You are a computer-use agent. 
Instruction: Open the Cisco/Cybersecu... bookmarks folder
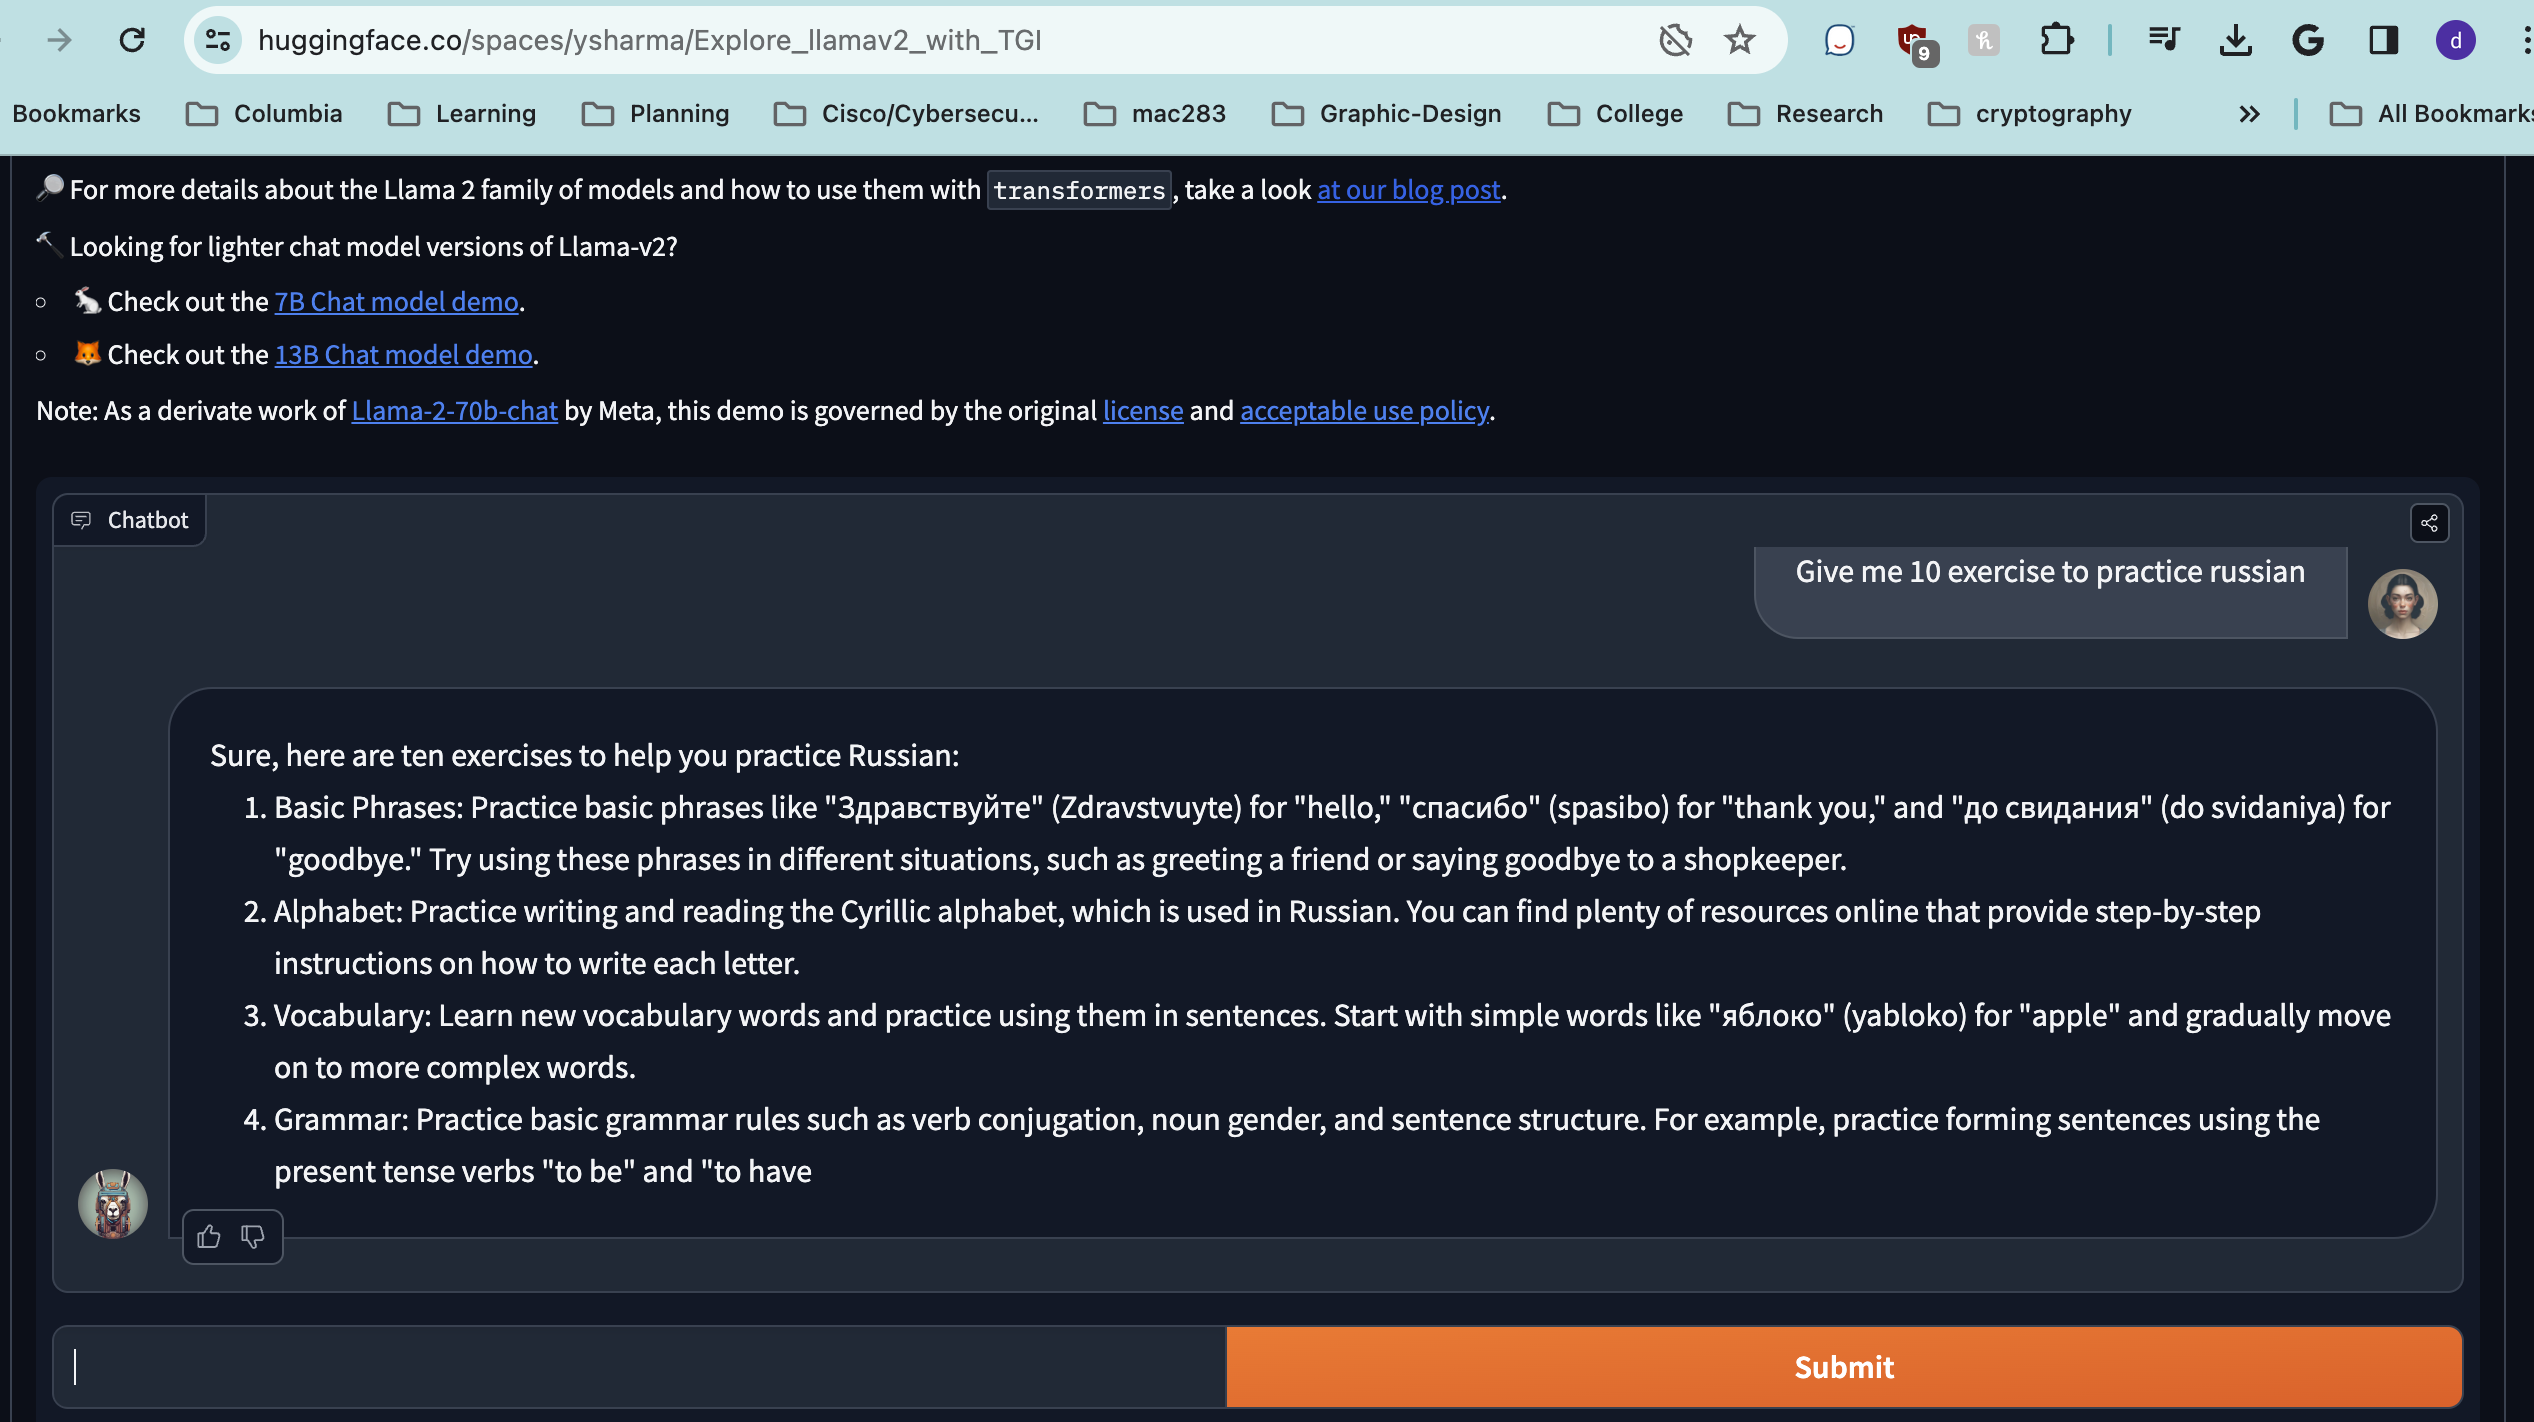tap(906, 114)
